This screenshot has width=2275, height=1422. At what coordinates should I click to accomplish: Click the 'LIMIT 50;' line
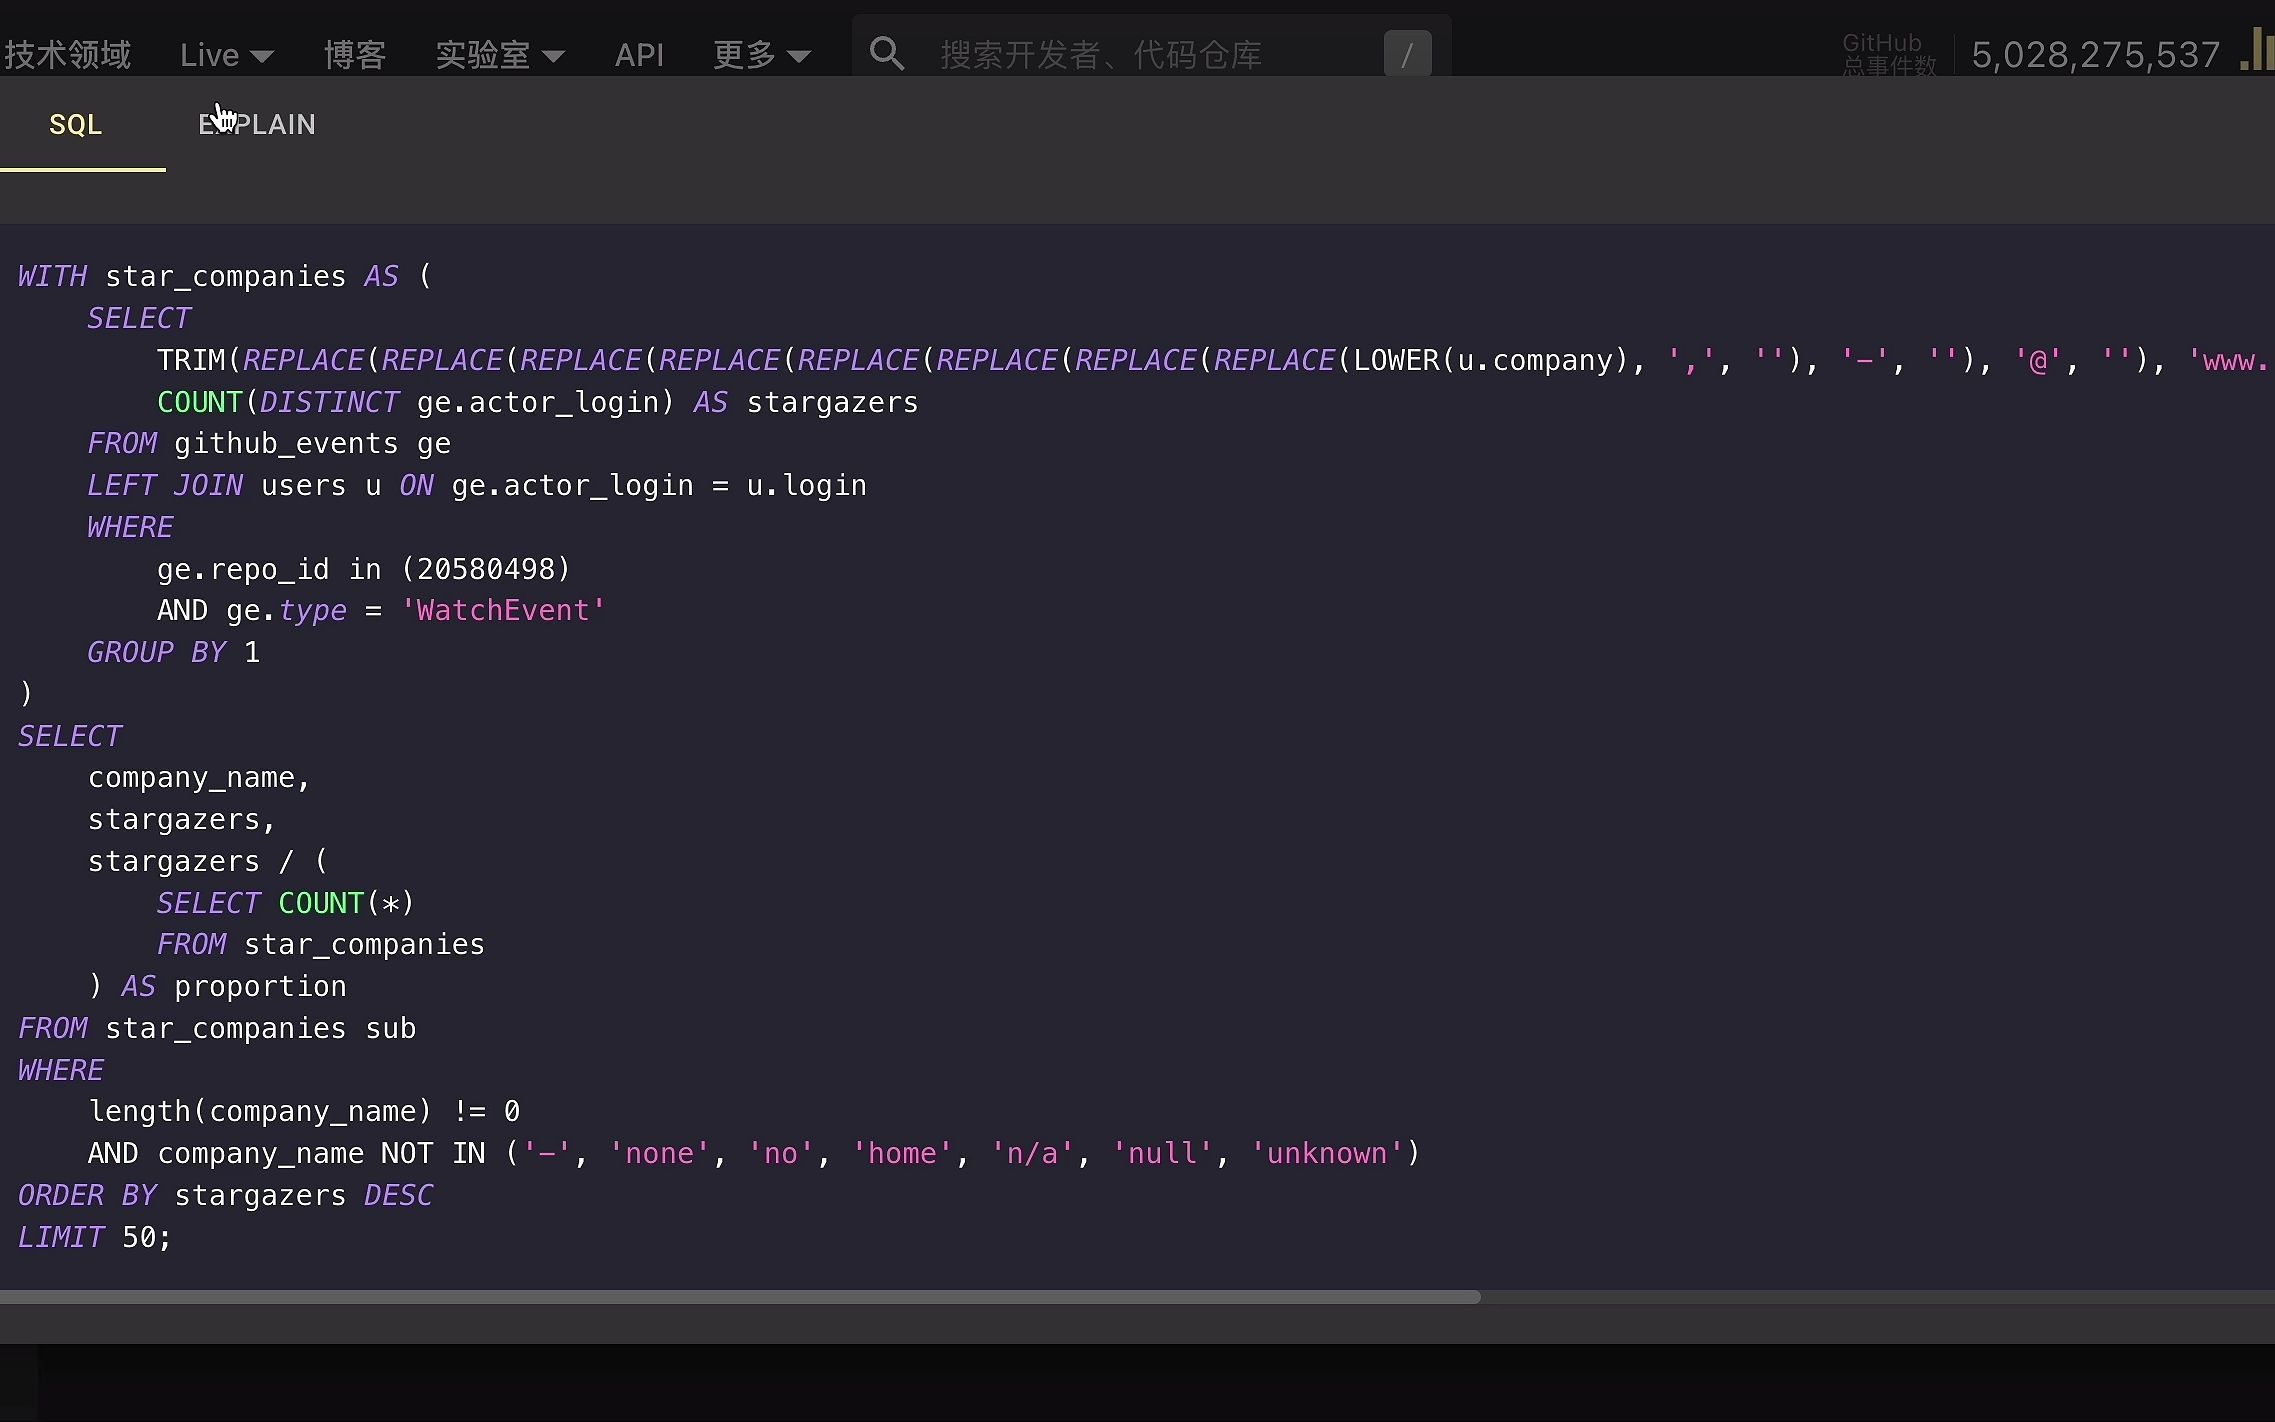tap(95, 1237)
